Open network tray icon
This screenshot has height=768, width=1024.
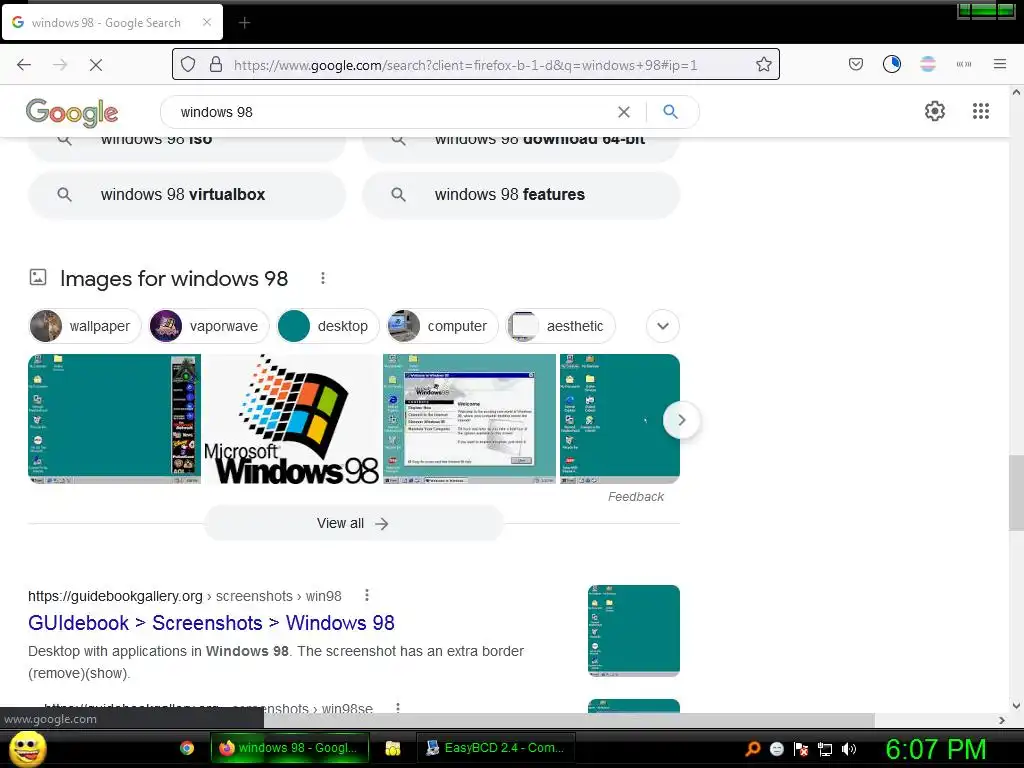(x=825, y=749)
